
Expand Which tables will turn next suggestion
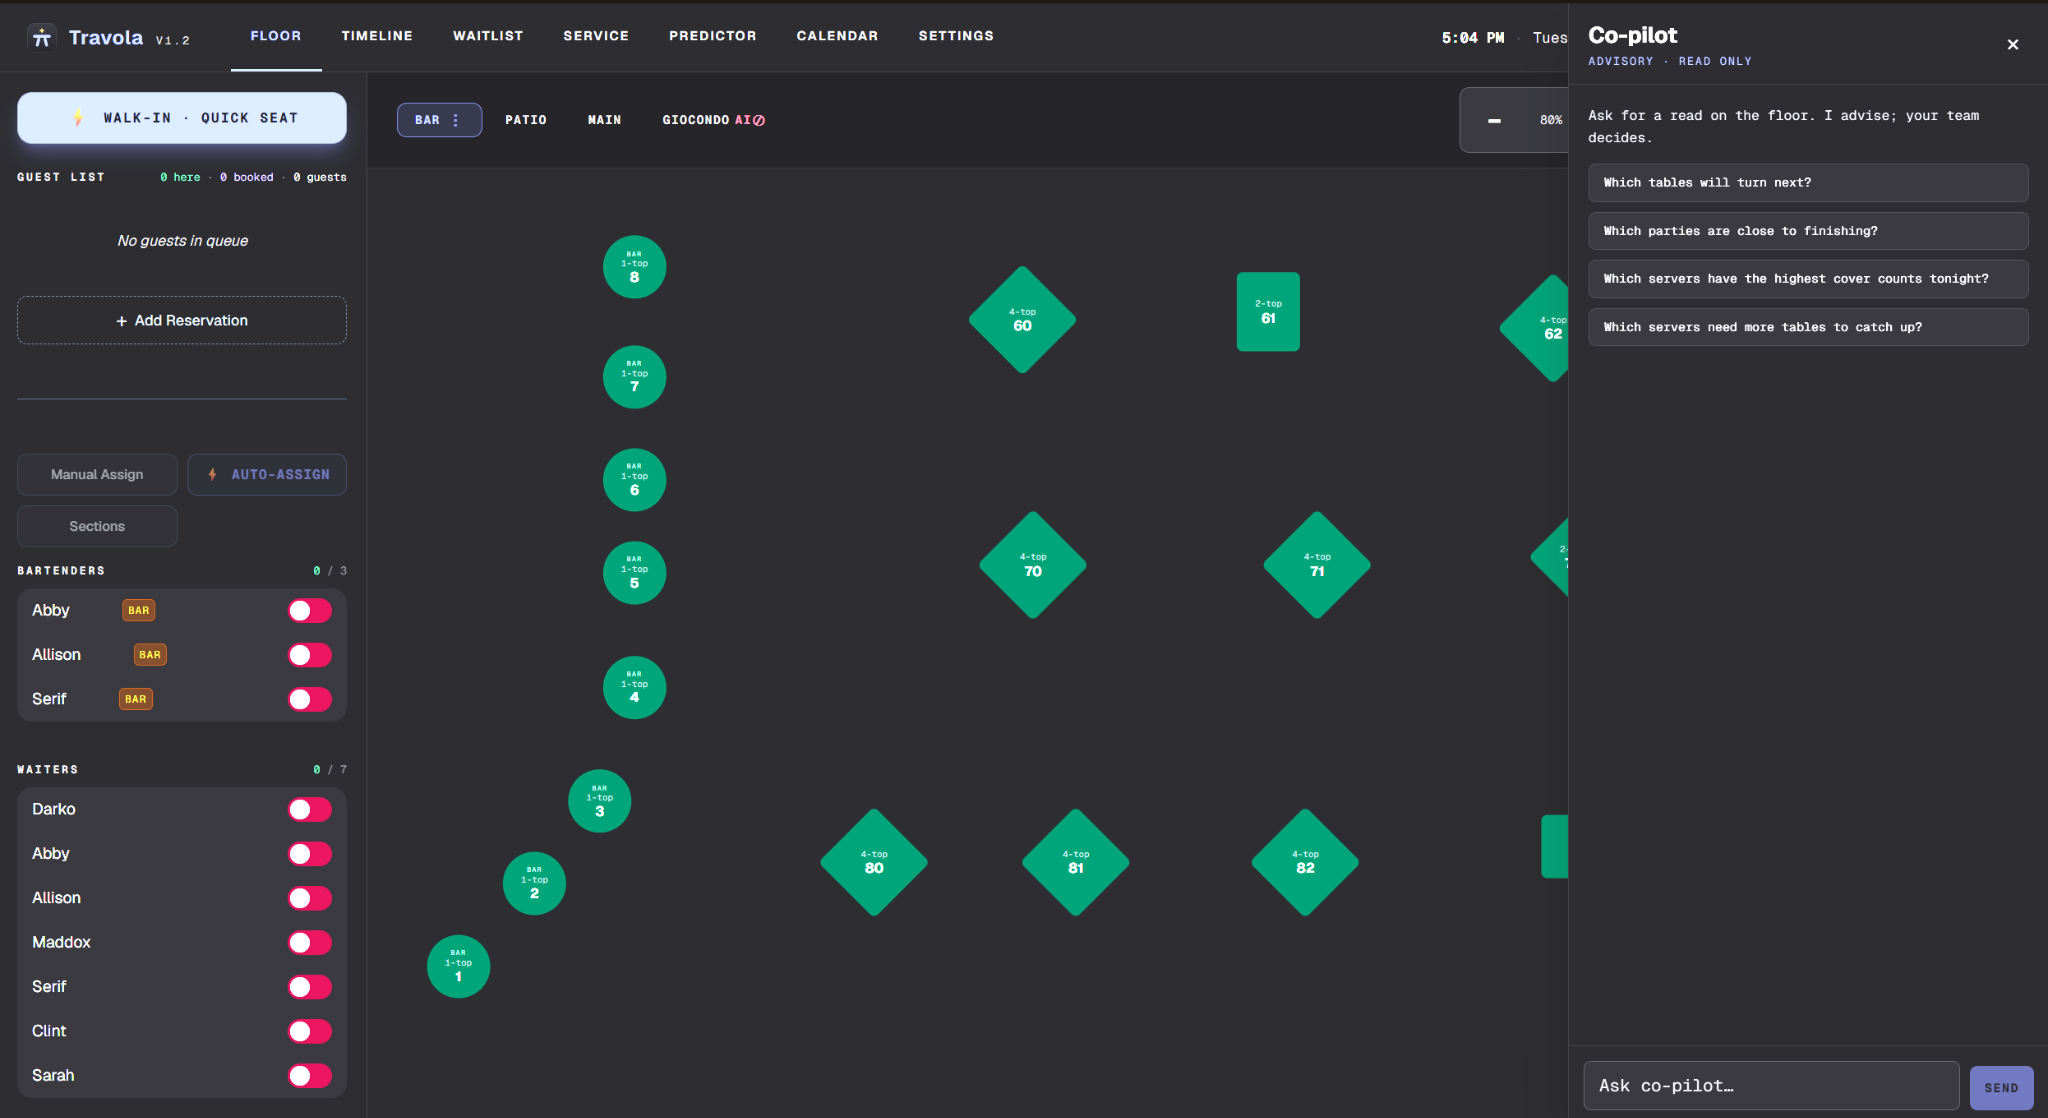(x=1808, y=183)
